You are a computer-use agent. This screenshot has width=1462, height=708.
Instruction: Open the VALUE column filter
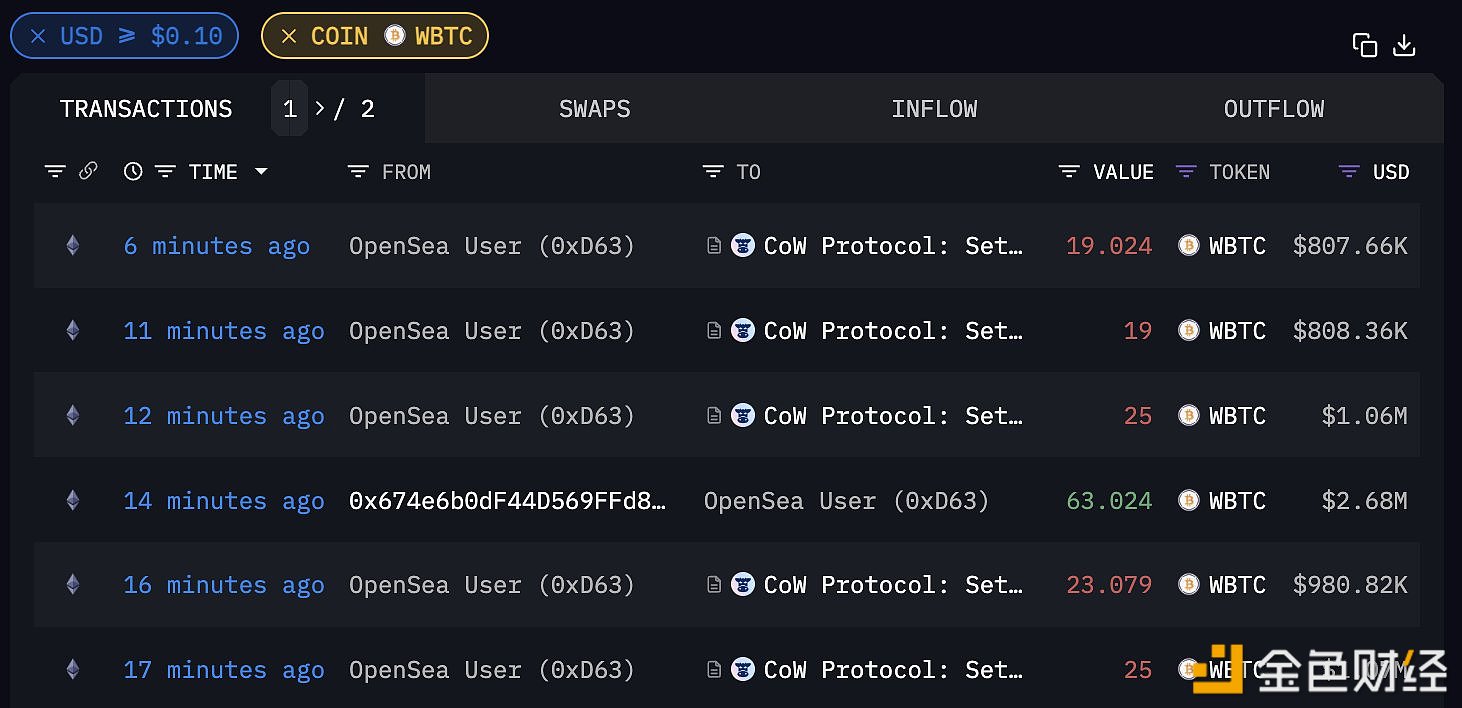(x=1069, y=172)
